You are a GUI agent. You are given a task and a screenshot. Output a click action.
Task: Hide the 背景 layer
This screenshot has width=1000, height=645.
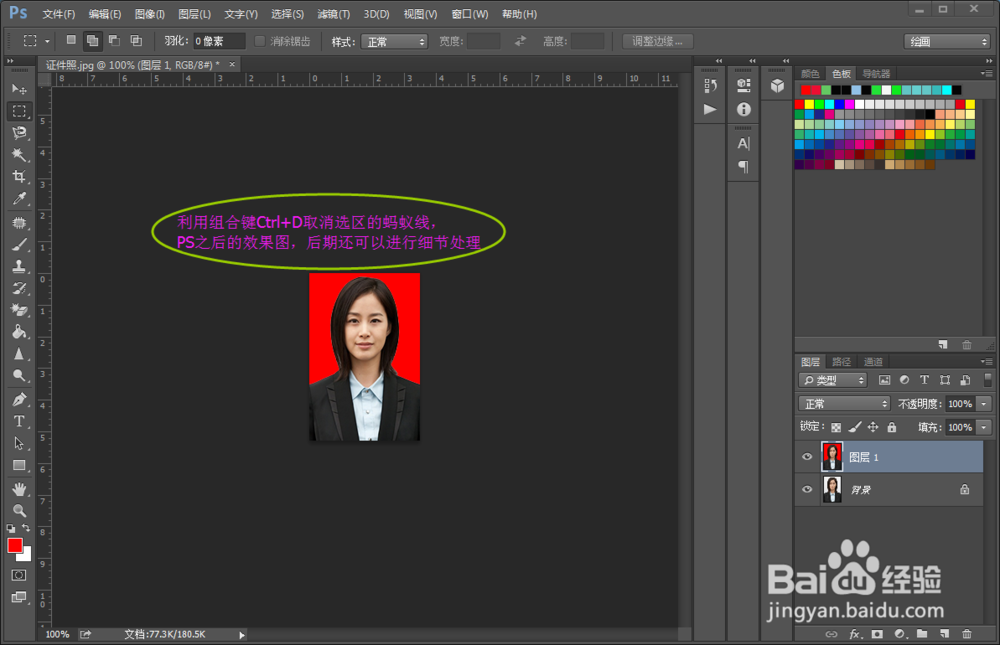(807, 489)
